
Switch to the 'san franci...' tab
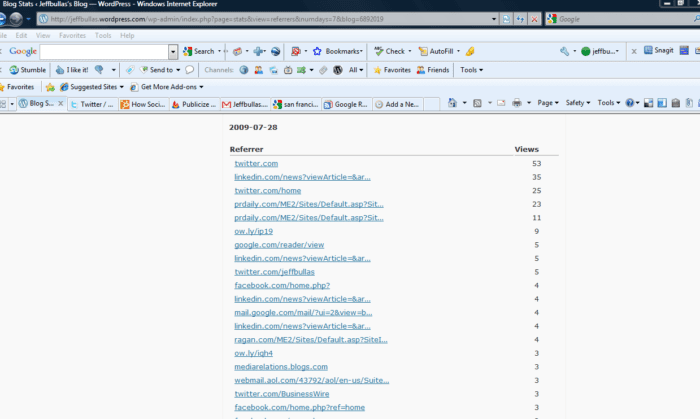tap(296, 104)
